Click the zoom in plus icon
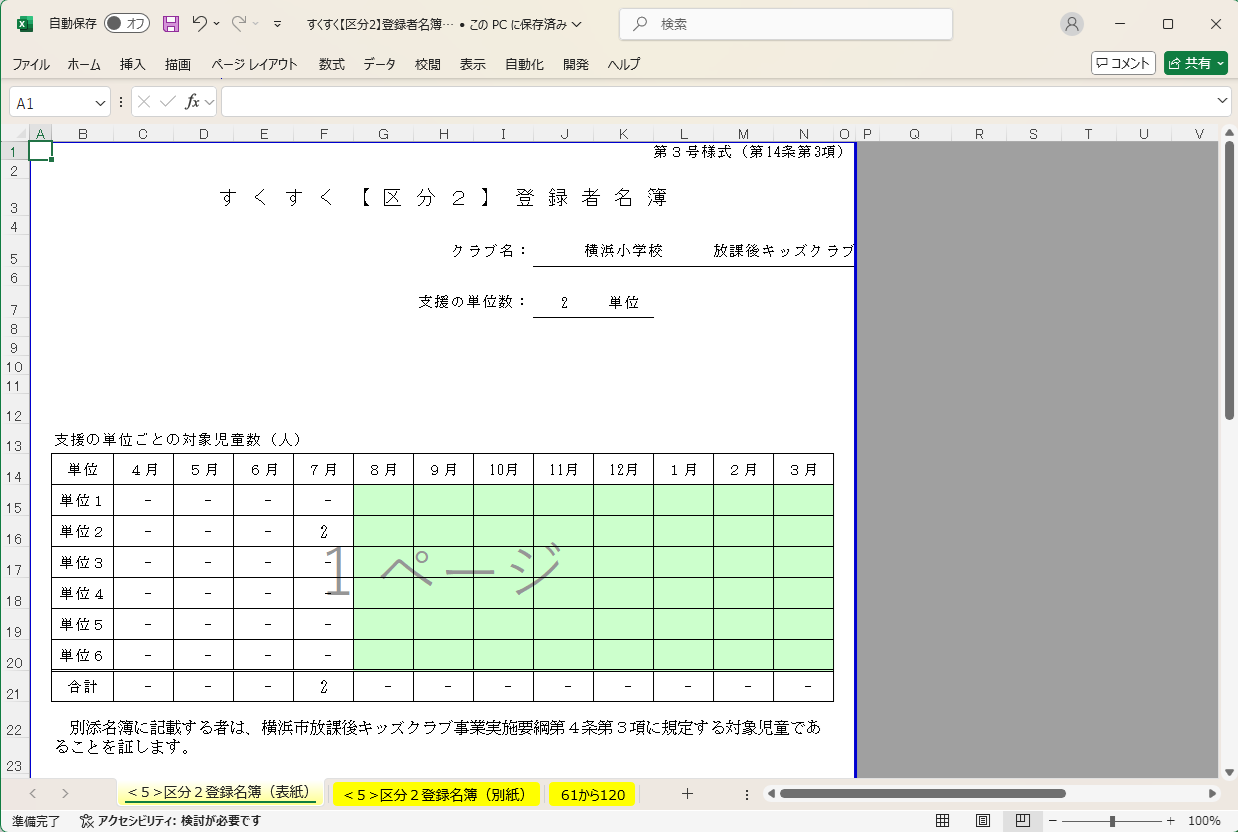This screenshot has width=1238, height=832. (1173, 821)
